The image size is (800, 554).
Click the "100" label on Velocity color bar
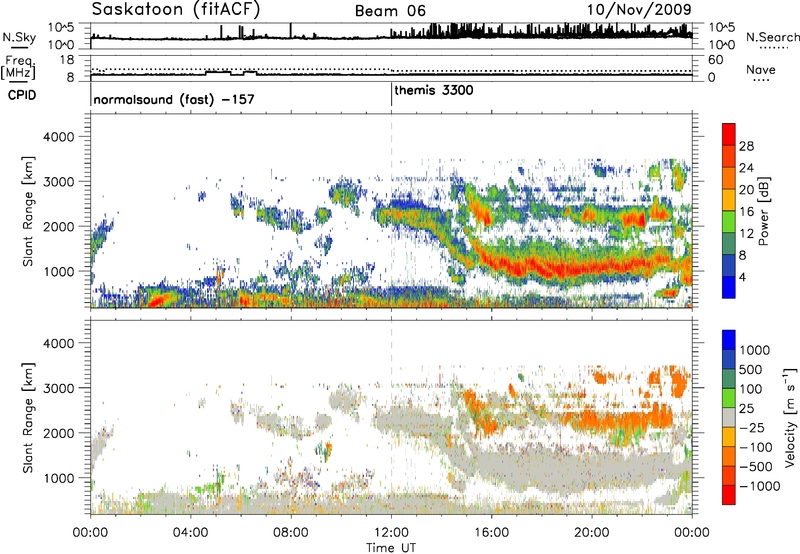752,389
